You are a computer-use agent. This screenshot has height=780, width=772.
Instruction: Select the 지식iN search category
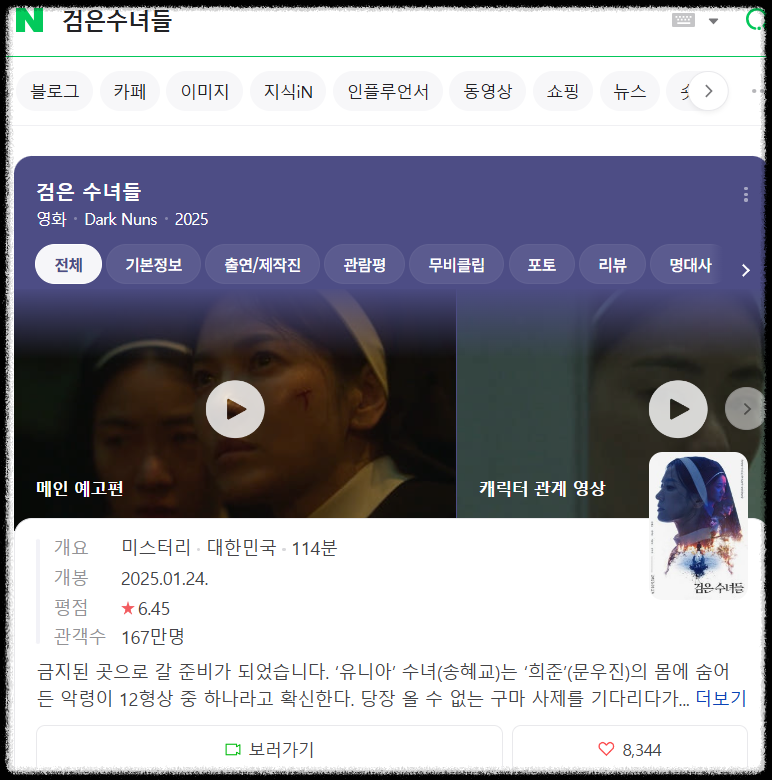click(288, 91)
